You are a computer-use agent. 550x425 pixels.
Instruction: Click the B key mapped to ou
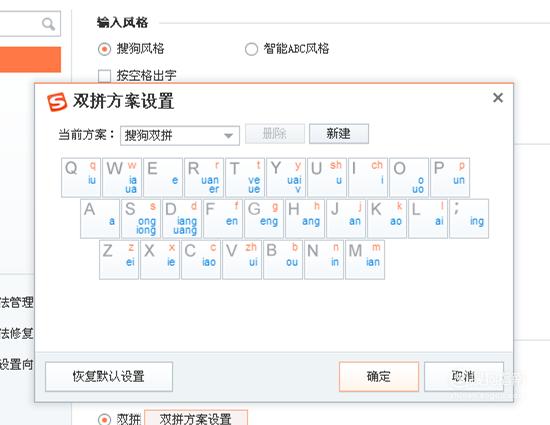(x=283, y=260)
